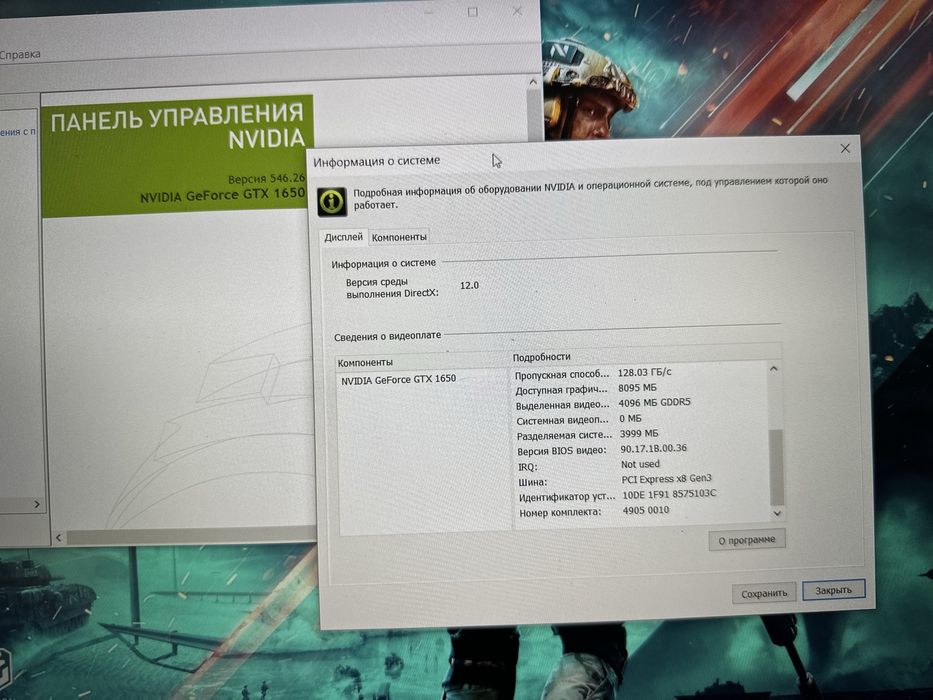
Task: Switch to the Компоненты tab
Action: point(399,237)
